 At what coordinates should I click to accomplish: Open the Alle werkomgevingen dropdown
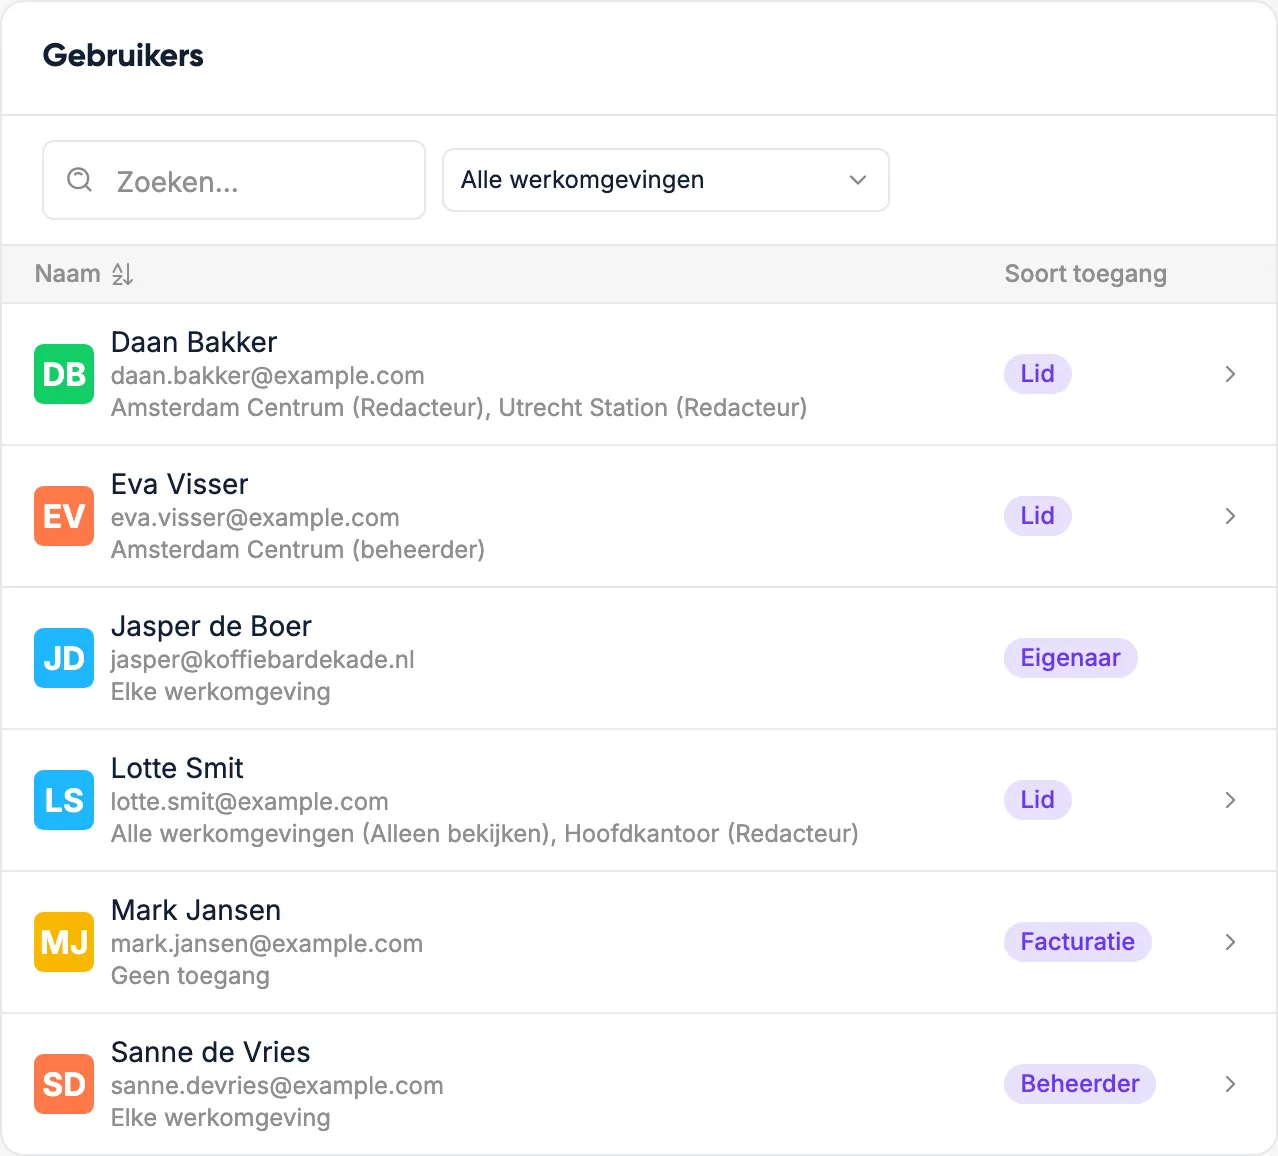[x=666, y=180]
